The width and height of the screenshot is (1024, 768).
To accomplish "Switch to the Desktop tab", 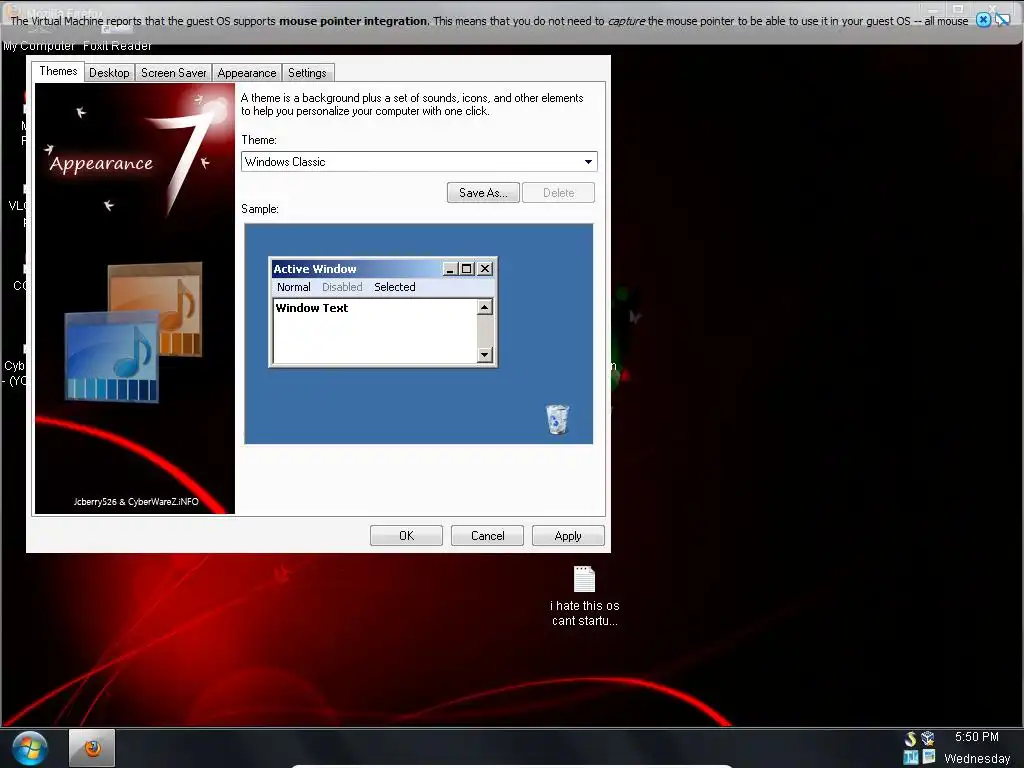I will click(x=109, y=73).
